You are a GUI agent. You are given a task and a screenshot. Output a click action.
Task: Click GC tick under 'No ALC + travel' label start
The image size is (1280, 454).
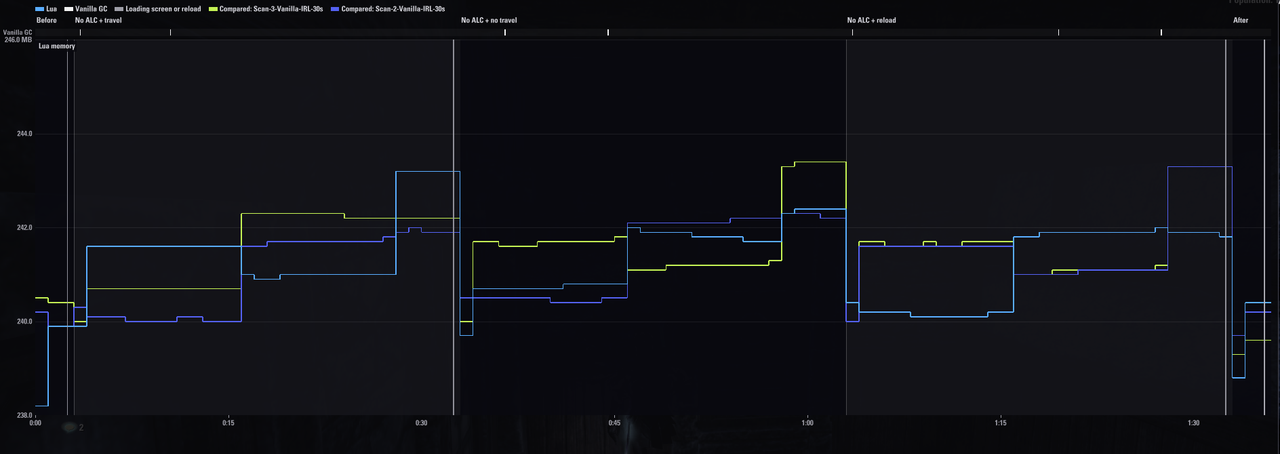80,32
